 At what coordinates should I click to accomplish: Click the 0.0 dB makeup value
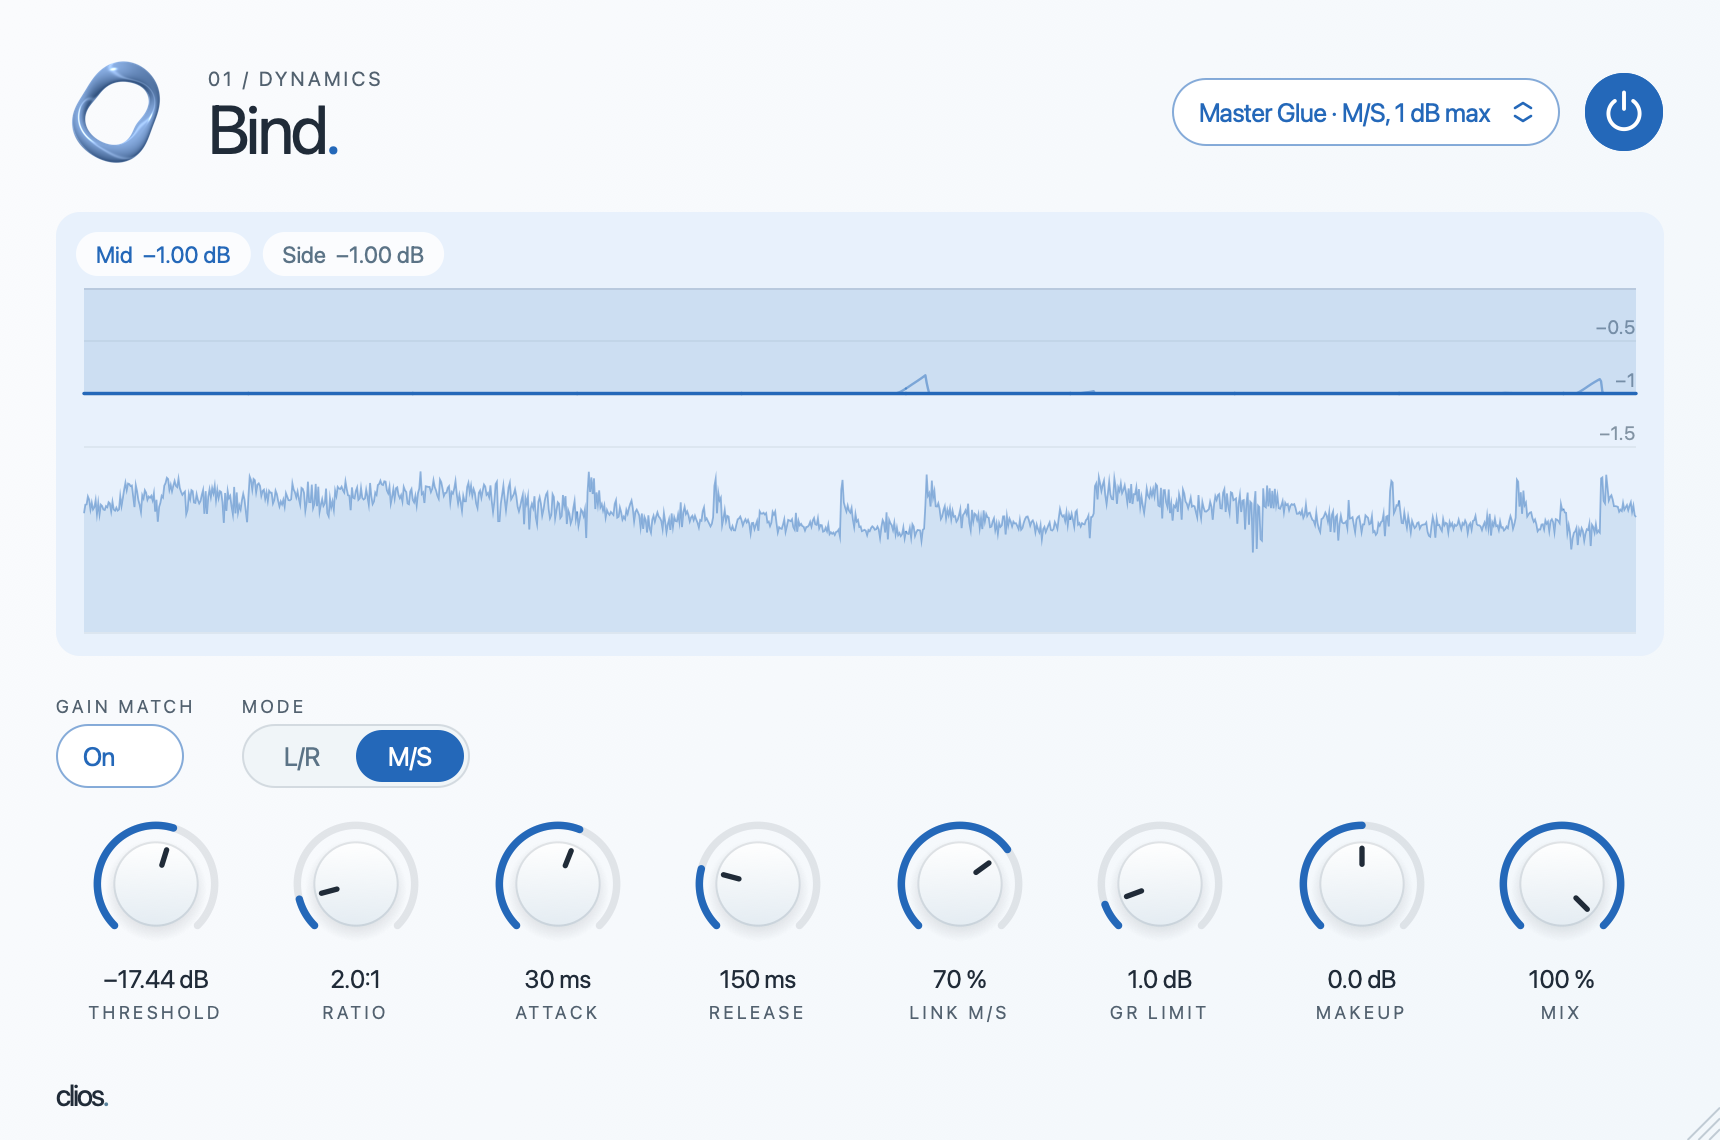point(1361,979)
